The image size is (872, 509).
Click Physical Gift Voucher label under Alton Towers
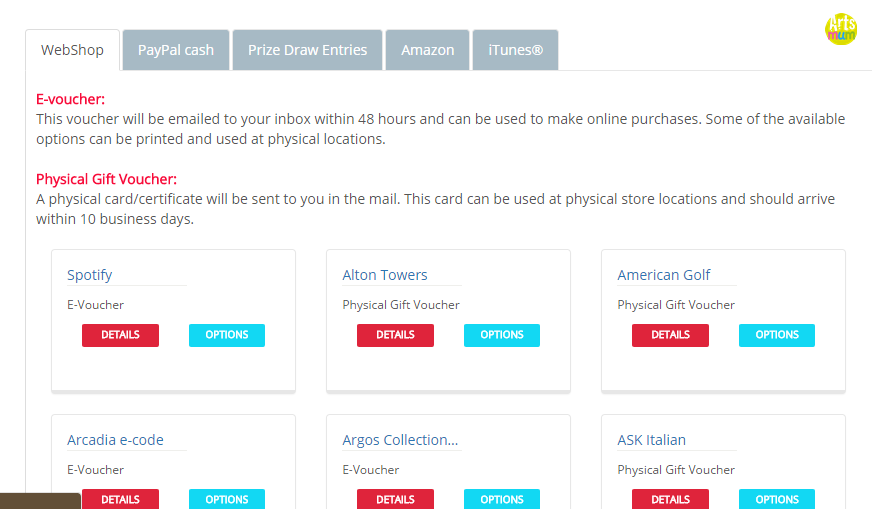401,305
